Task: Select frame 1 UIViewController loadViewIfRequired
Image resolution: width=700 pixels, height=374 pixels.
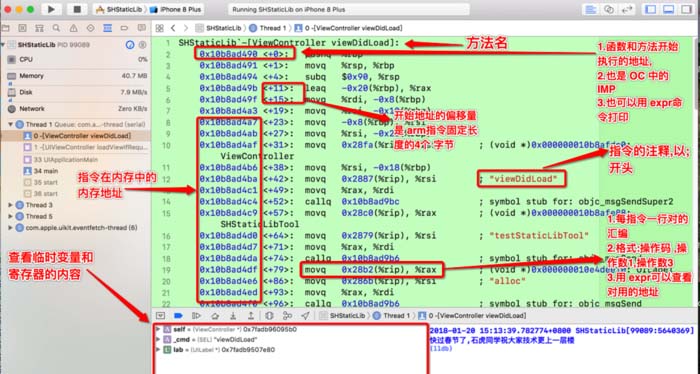Action: (75, 147)
